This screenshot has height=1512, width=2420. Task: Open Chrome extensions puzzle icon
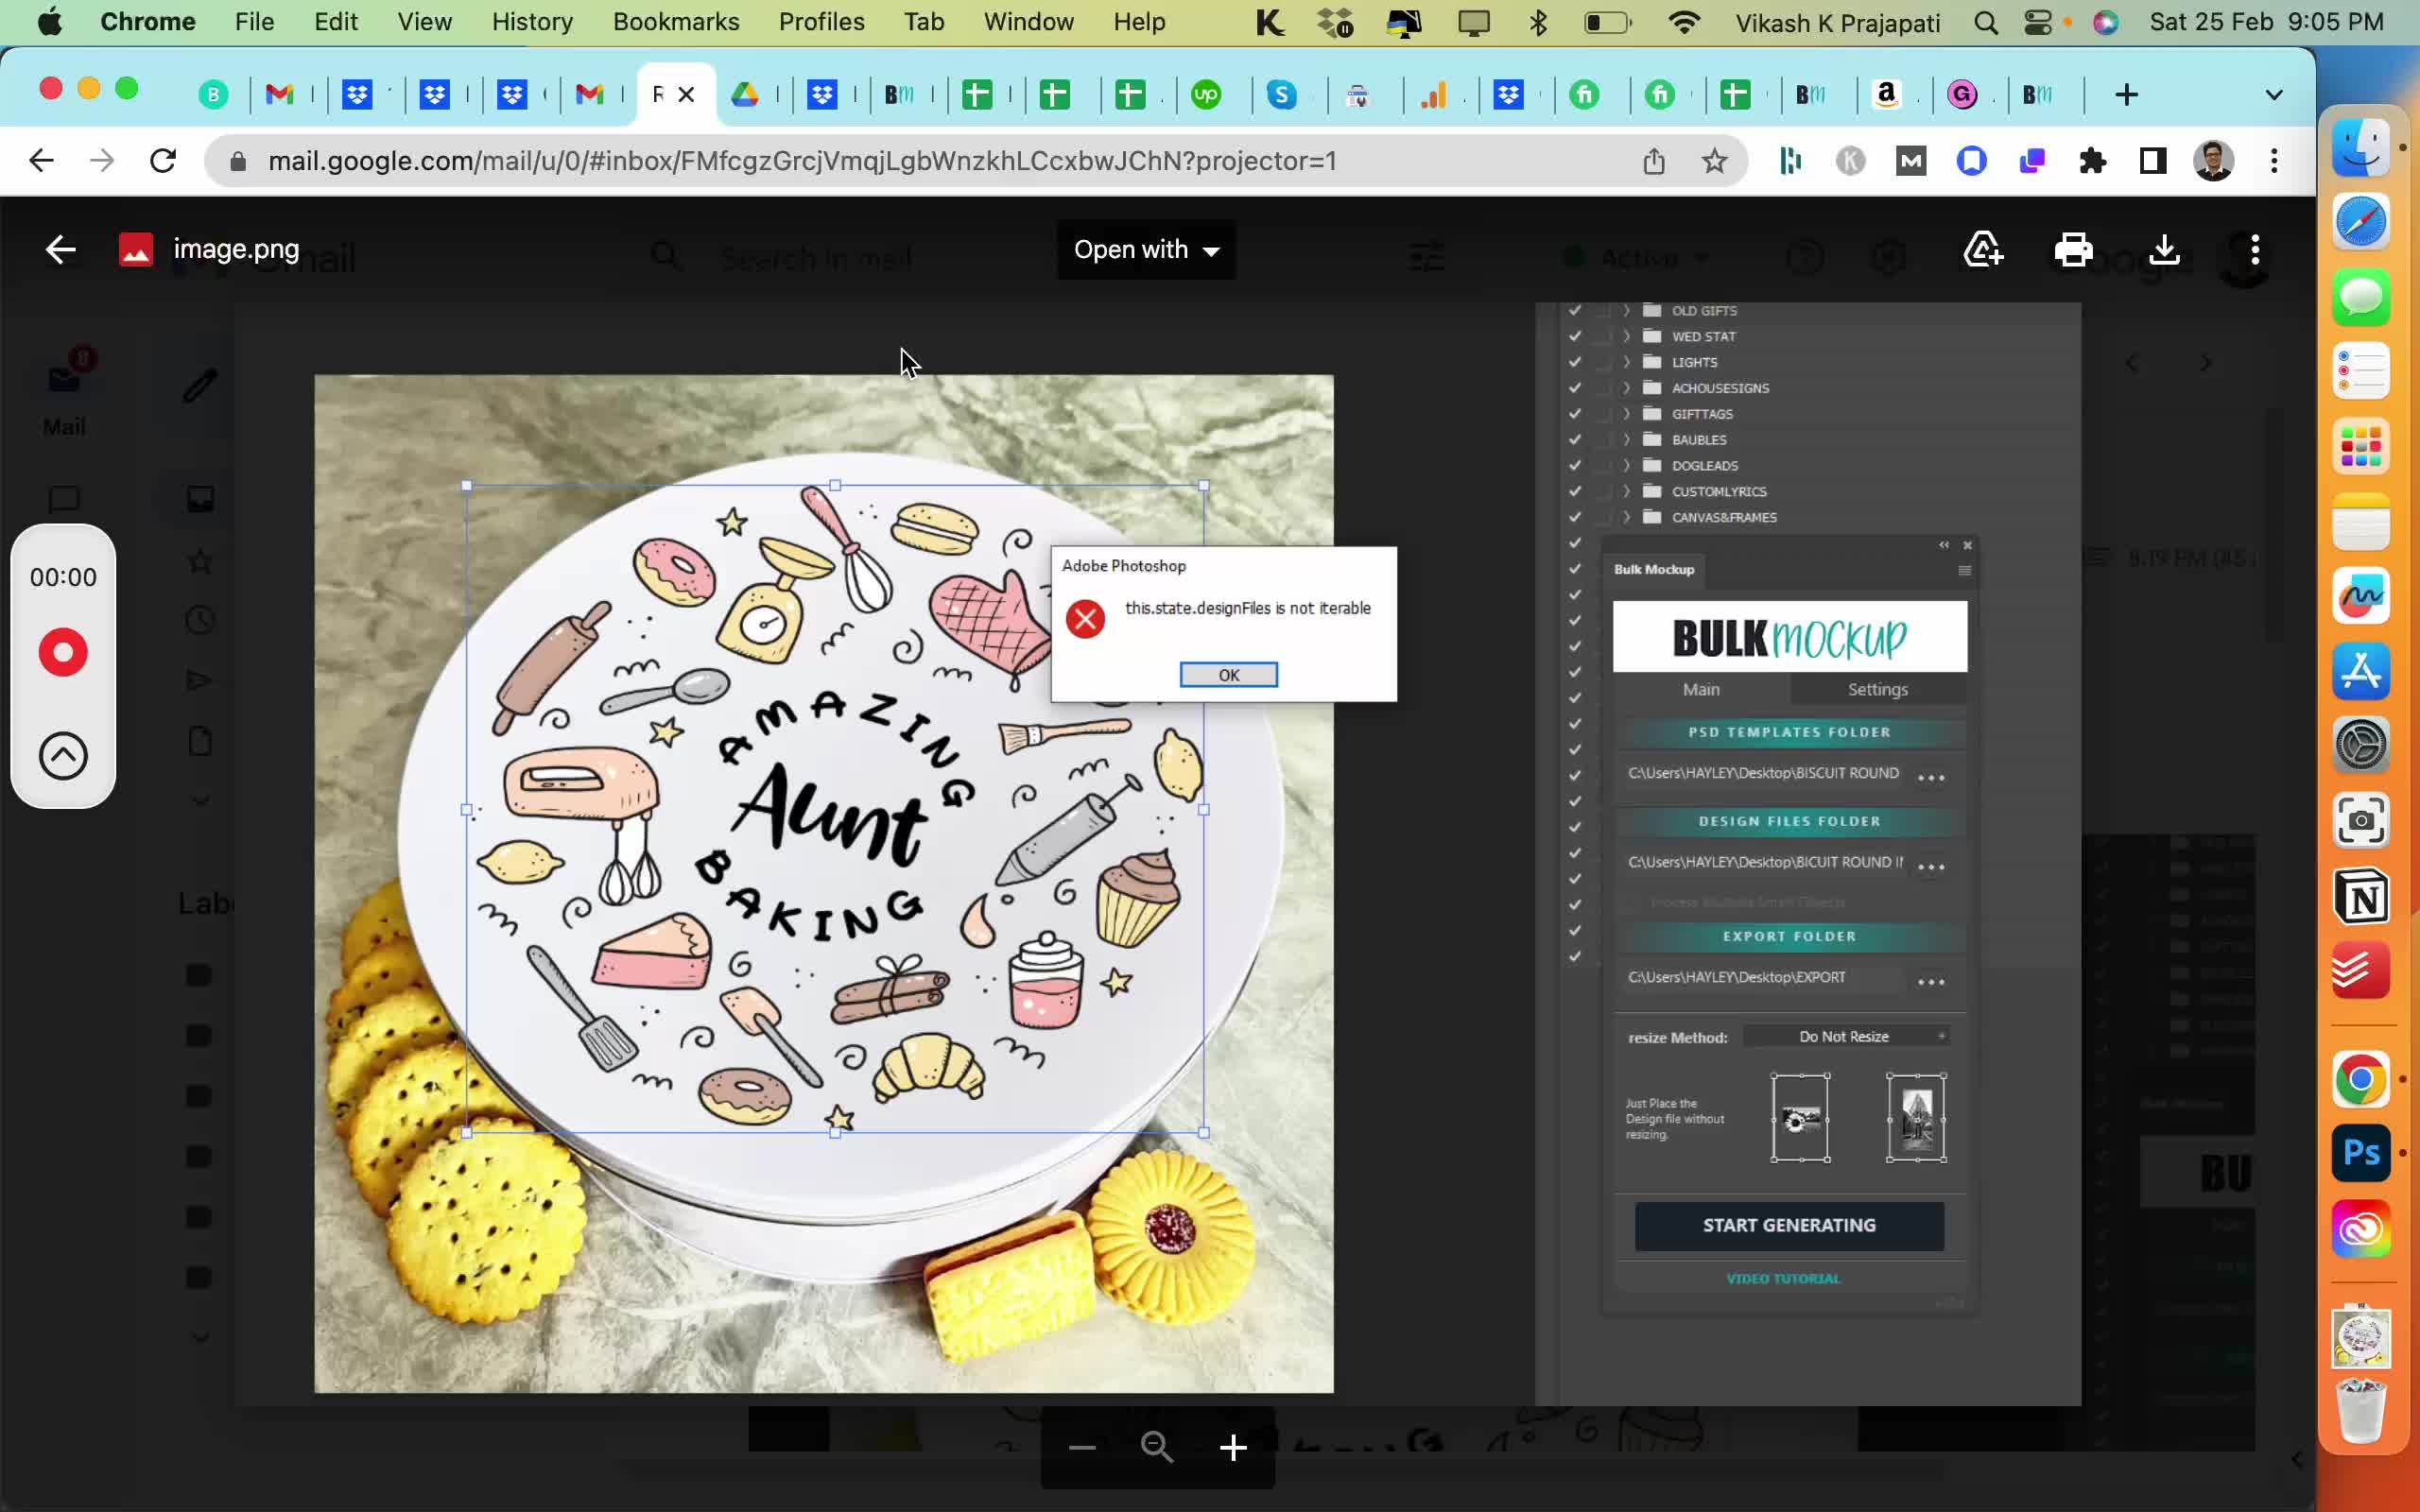coord(2092,161)
